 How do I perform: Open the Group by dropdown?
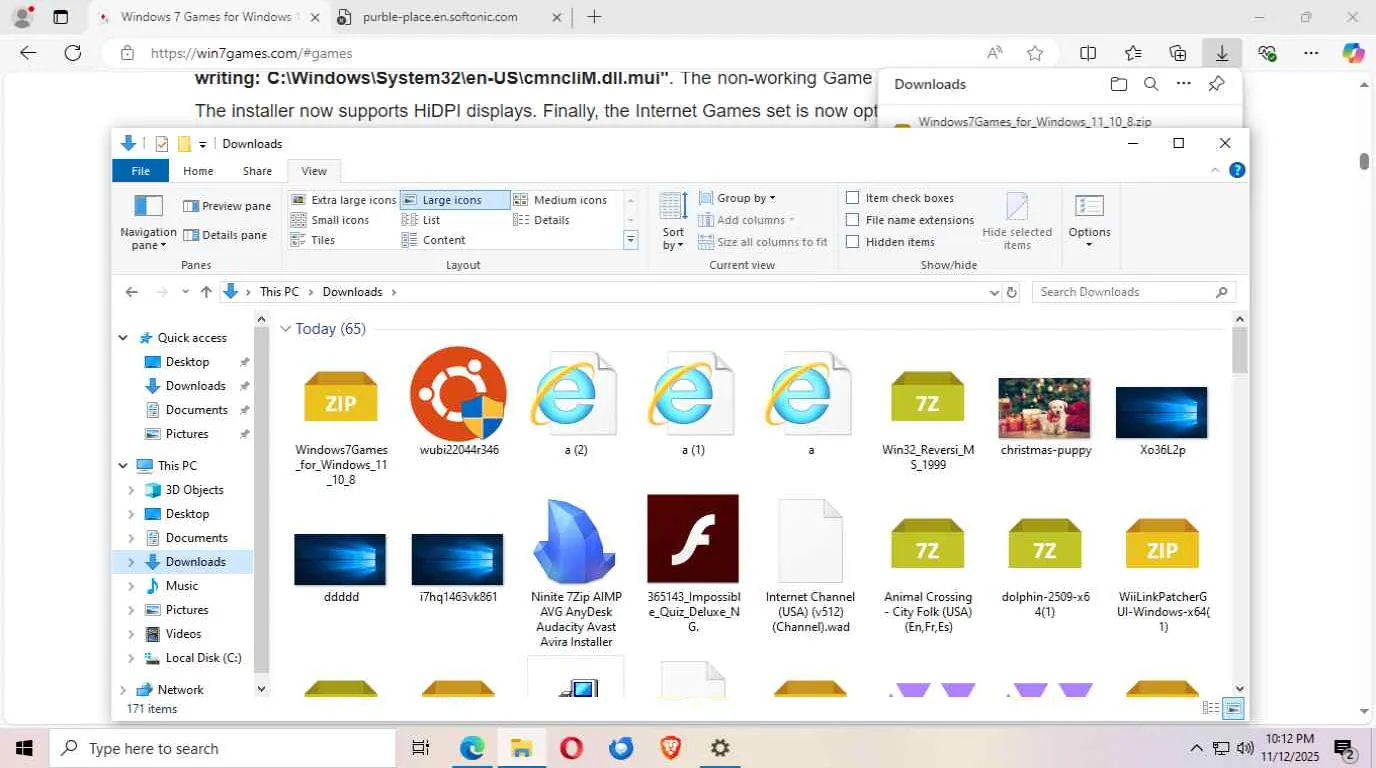737,198
